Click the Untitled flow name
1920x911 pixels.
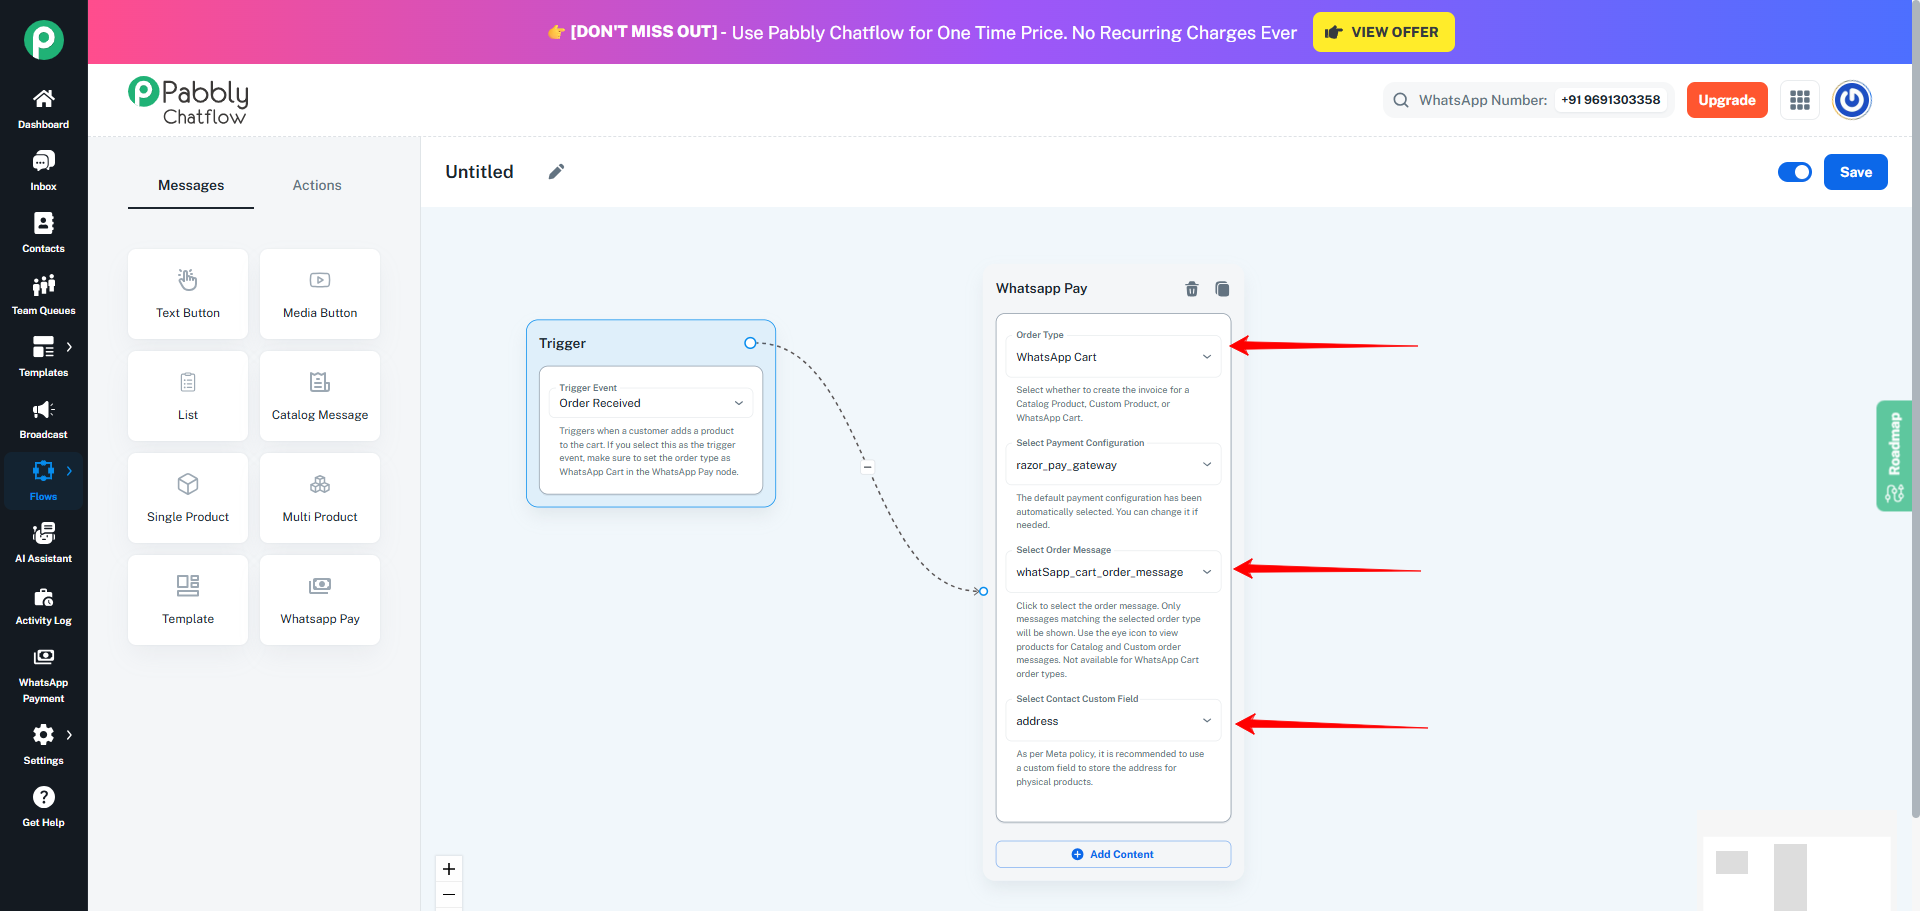(x=479, y=172)
